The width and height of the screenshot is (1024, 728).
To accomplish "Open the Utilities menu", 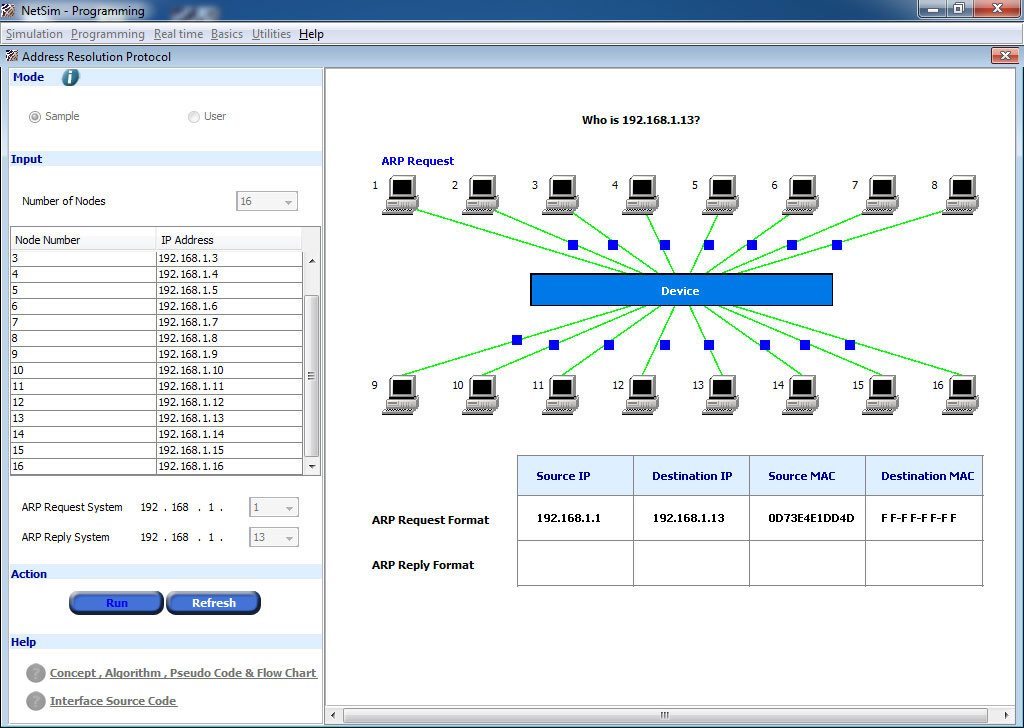I will (x=270, y=33).
